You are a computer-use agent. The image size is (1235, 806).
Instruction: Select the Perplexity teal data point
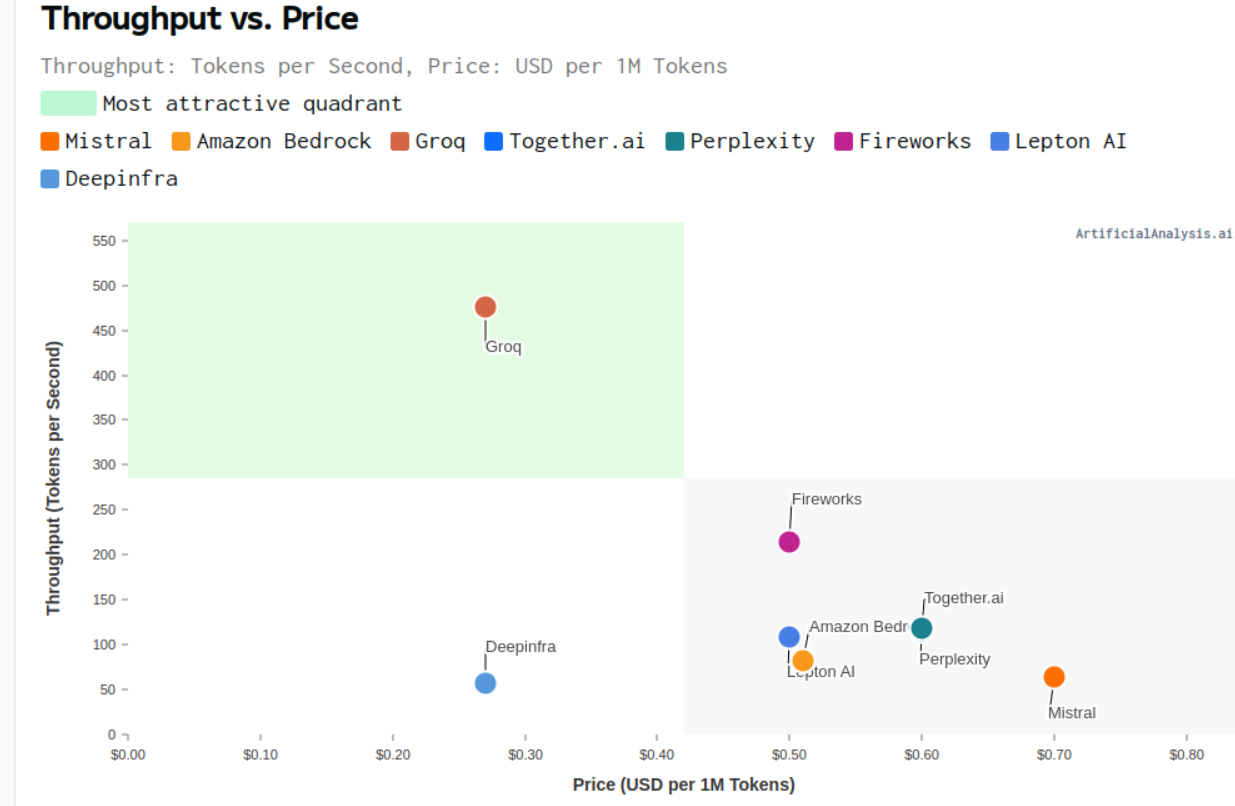click(922, 628)
